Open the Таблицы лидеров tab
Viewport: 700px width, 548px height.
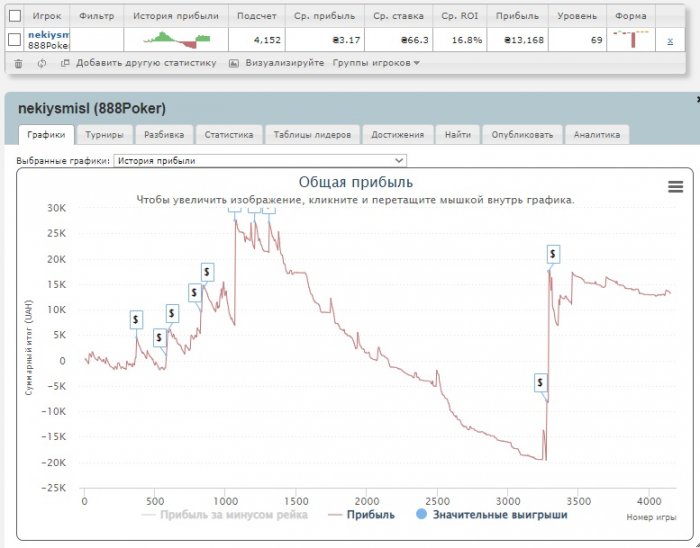[x=312, y=135]
